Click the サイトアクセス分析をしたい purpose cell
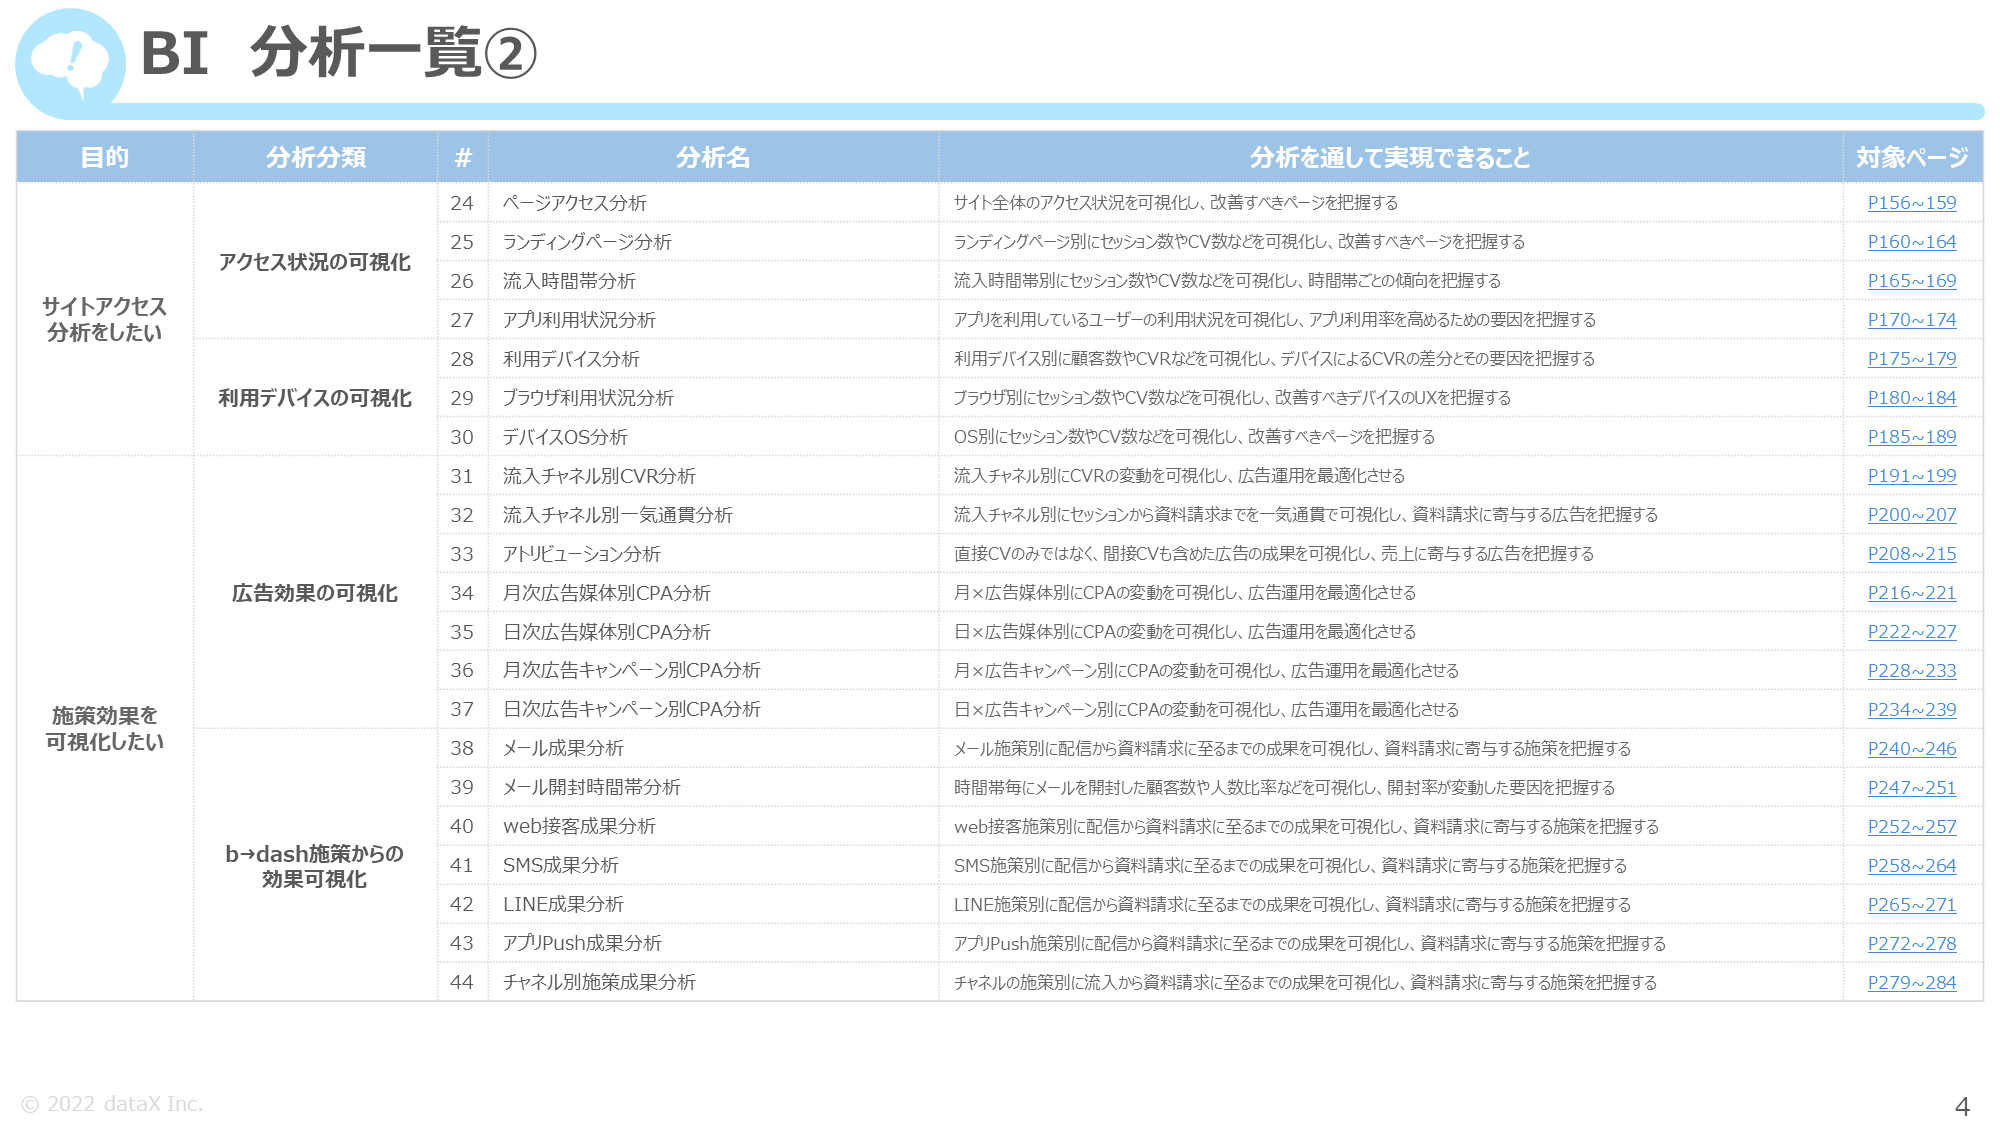This screenshot has width=2000, height=1125. 105,319
